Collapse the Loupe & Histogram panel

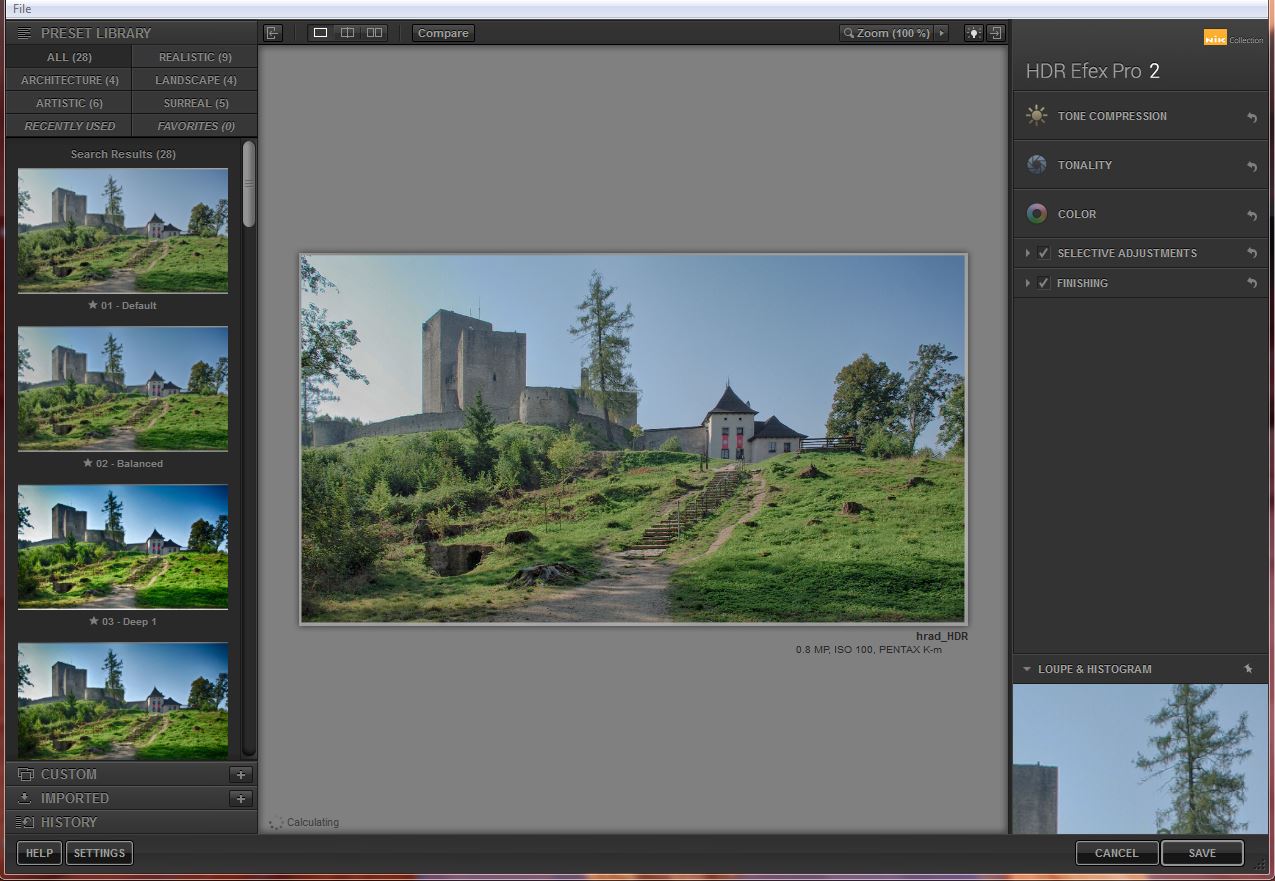[1026, 669]
